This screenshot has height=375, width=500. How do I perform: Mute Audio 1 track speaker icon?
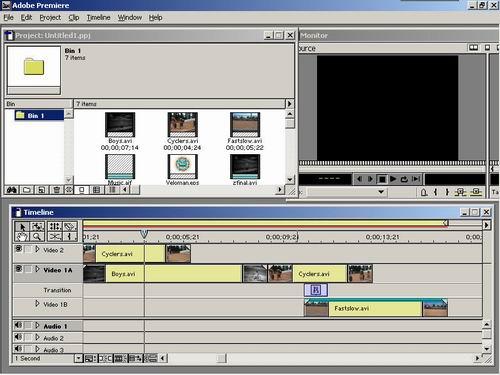click(x=18, y=325)
